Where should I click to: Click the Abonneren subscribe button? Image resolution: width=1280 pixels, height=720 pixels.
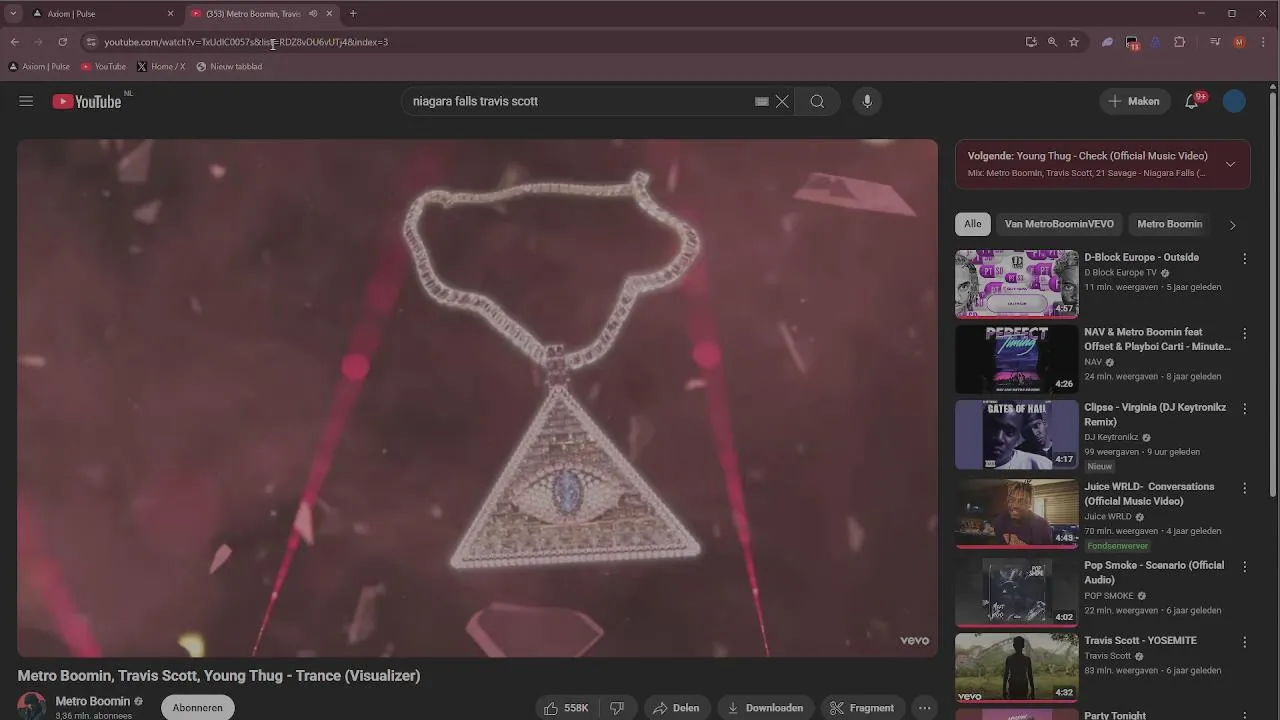(x=197, y=708)
